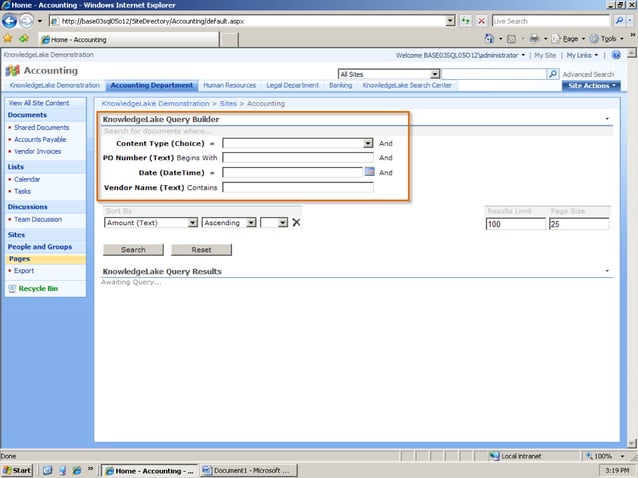Open the Export page link
This screenshot has height=478, width=638.
24,271
